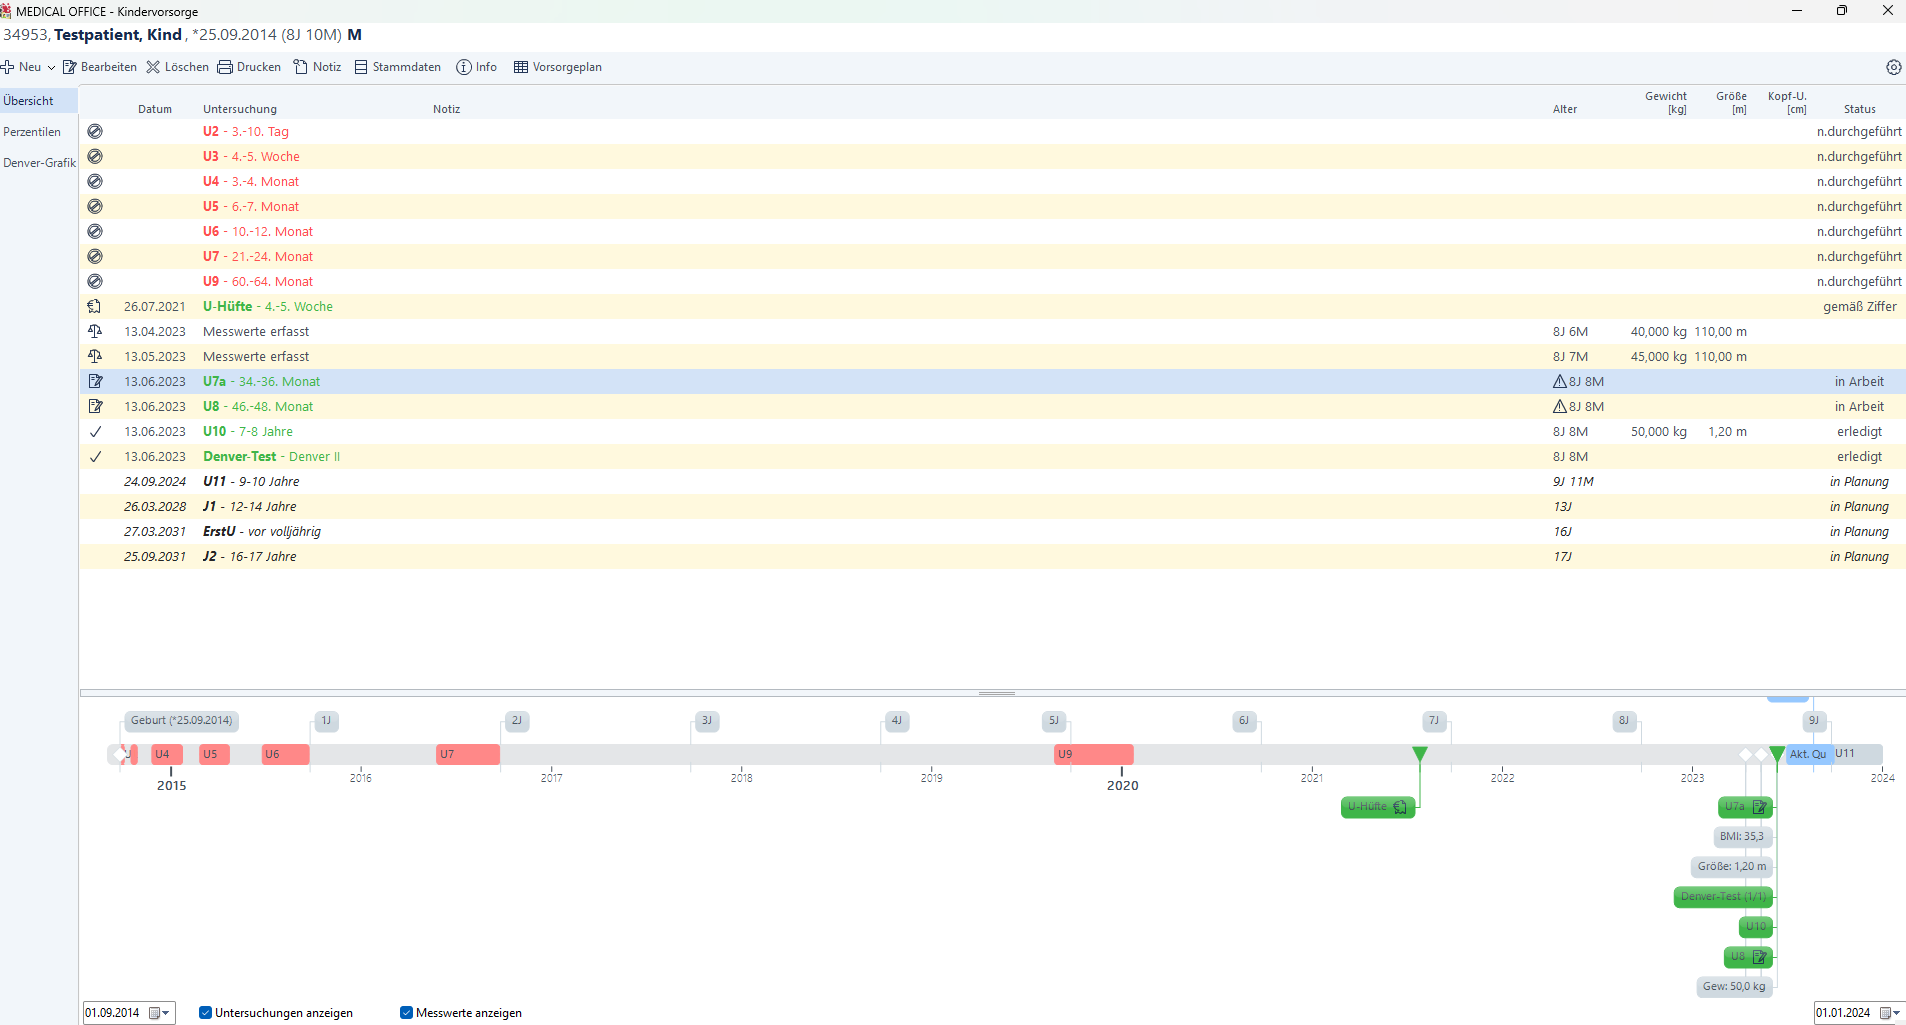Click the not-performed icon for U7
The width and height of the screenshot is (1906, 1025).
click(x=95, y=256)
